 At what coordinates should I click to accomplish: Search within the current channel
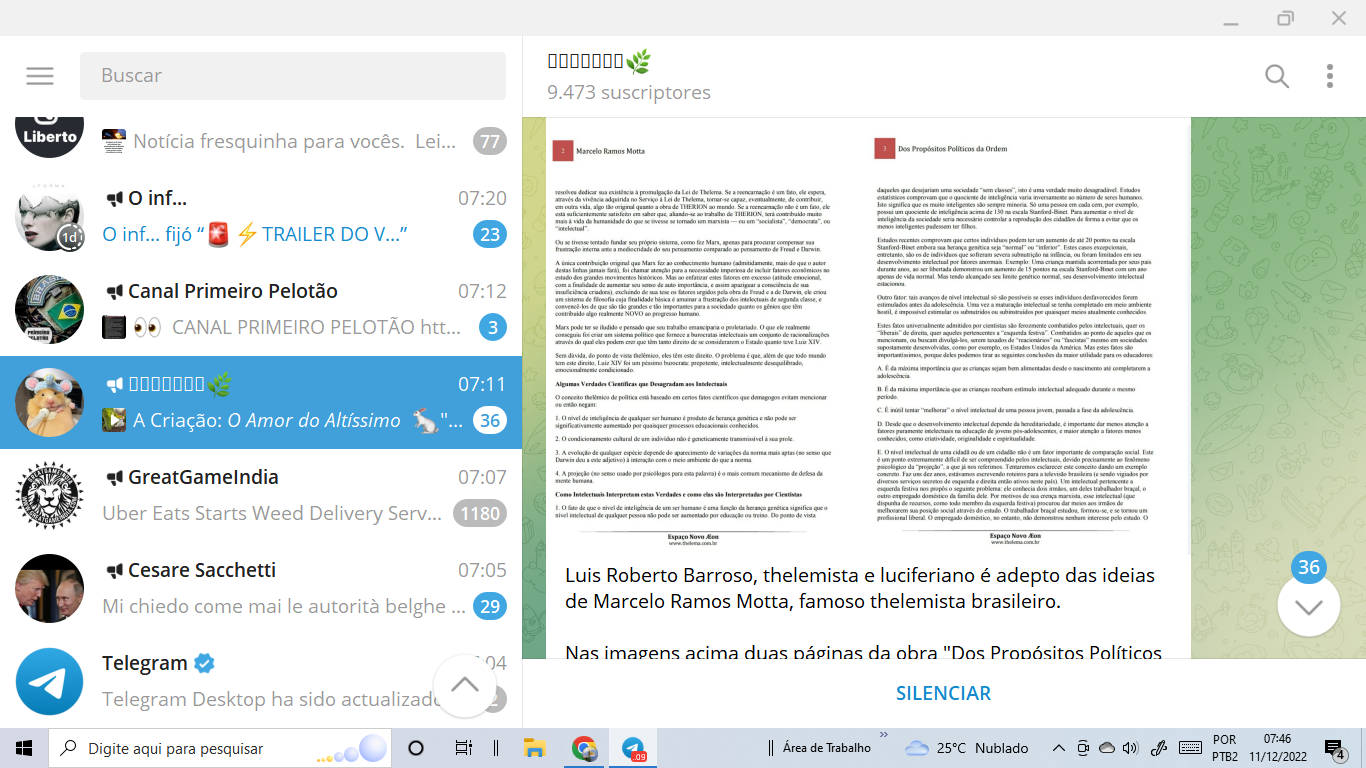coord(1277,76)
